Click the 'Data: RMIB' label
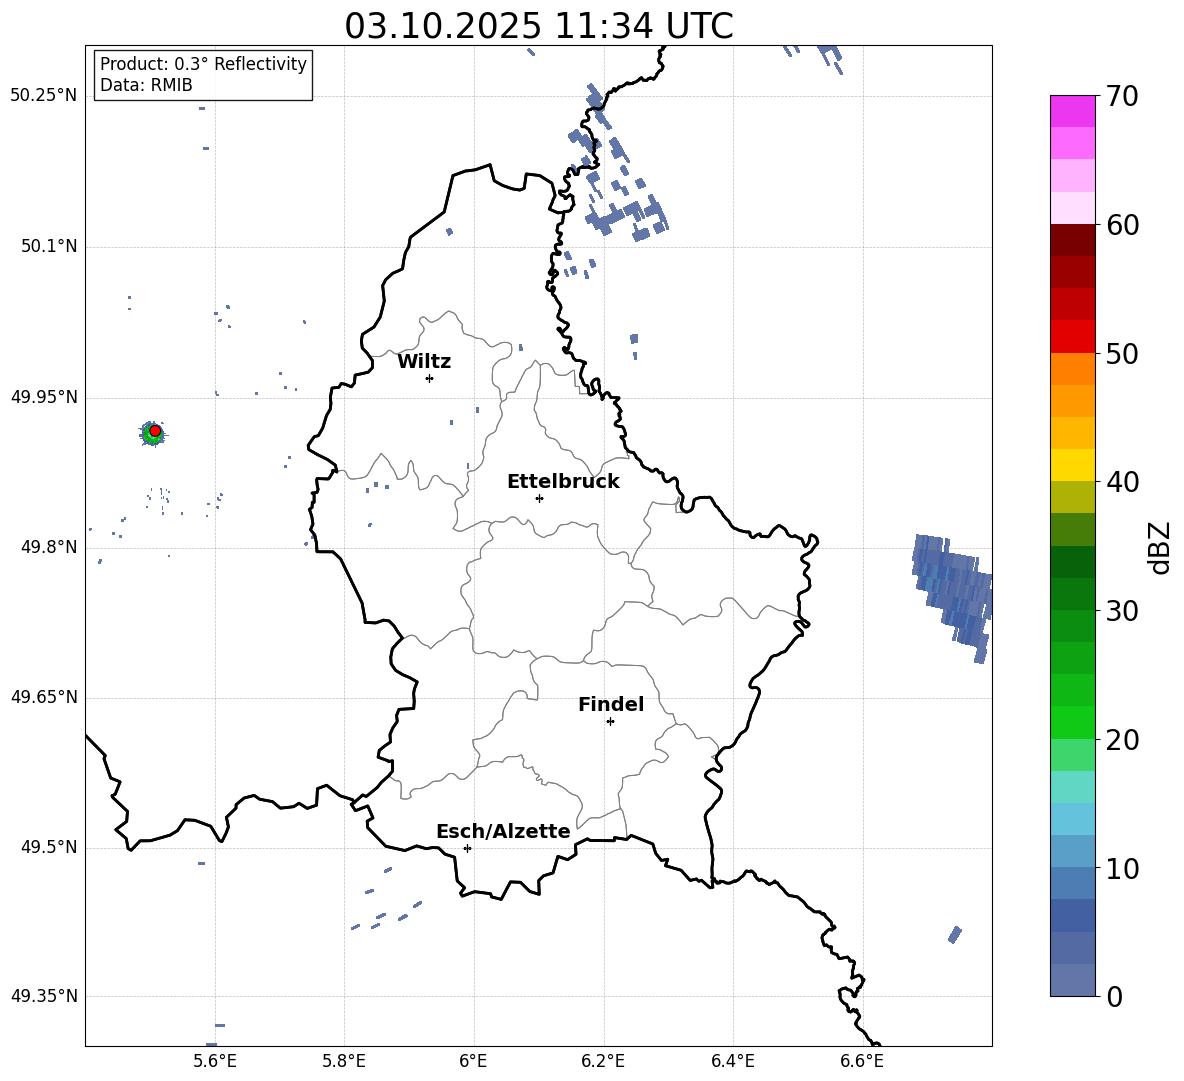Viewport: 1184px width, 1081px height. click(x=146, y=85)
